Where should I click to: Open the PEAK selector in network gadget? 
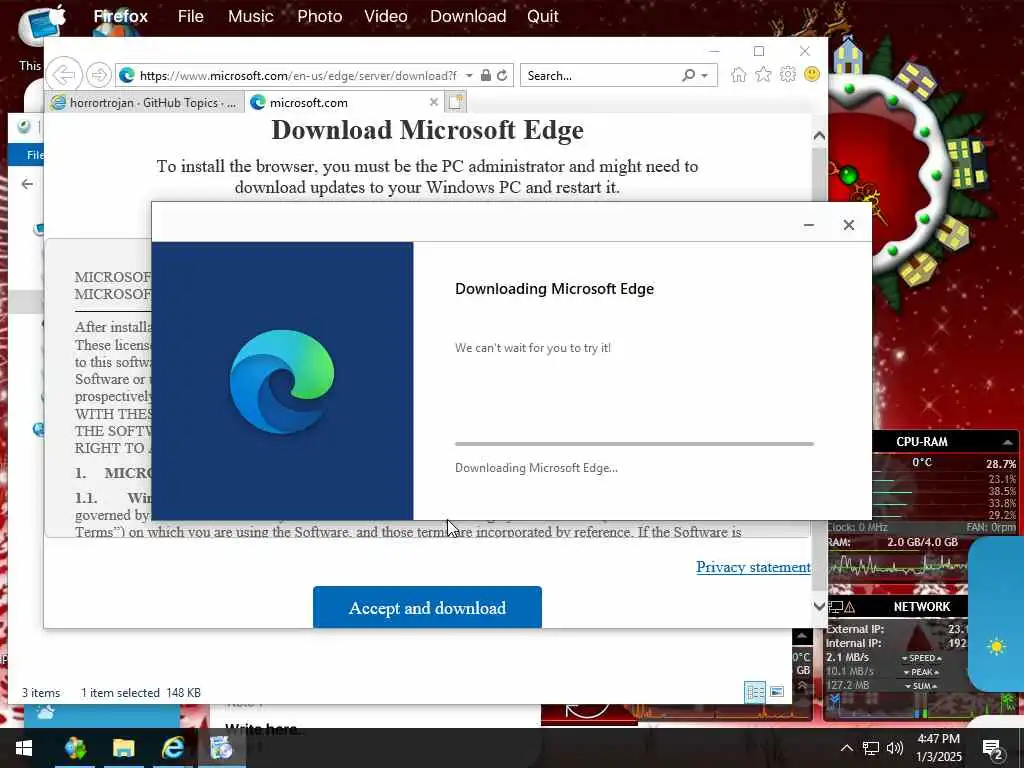tap(921, 672)
